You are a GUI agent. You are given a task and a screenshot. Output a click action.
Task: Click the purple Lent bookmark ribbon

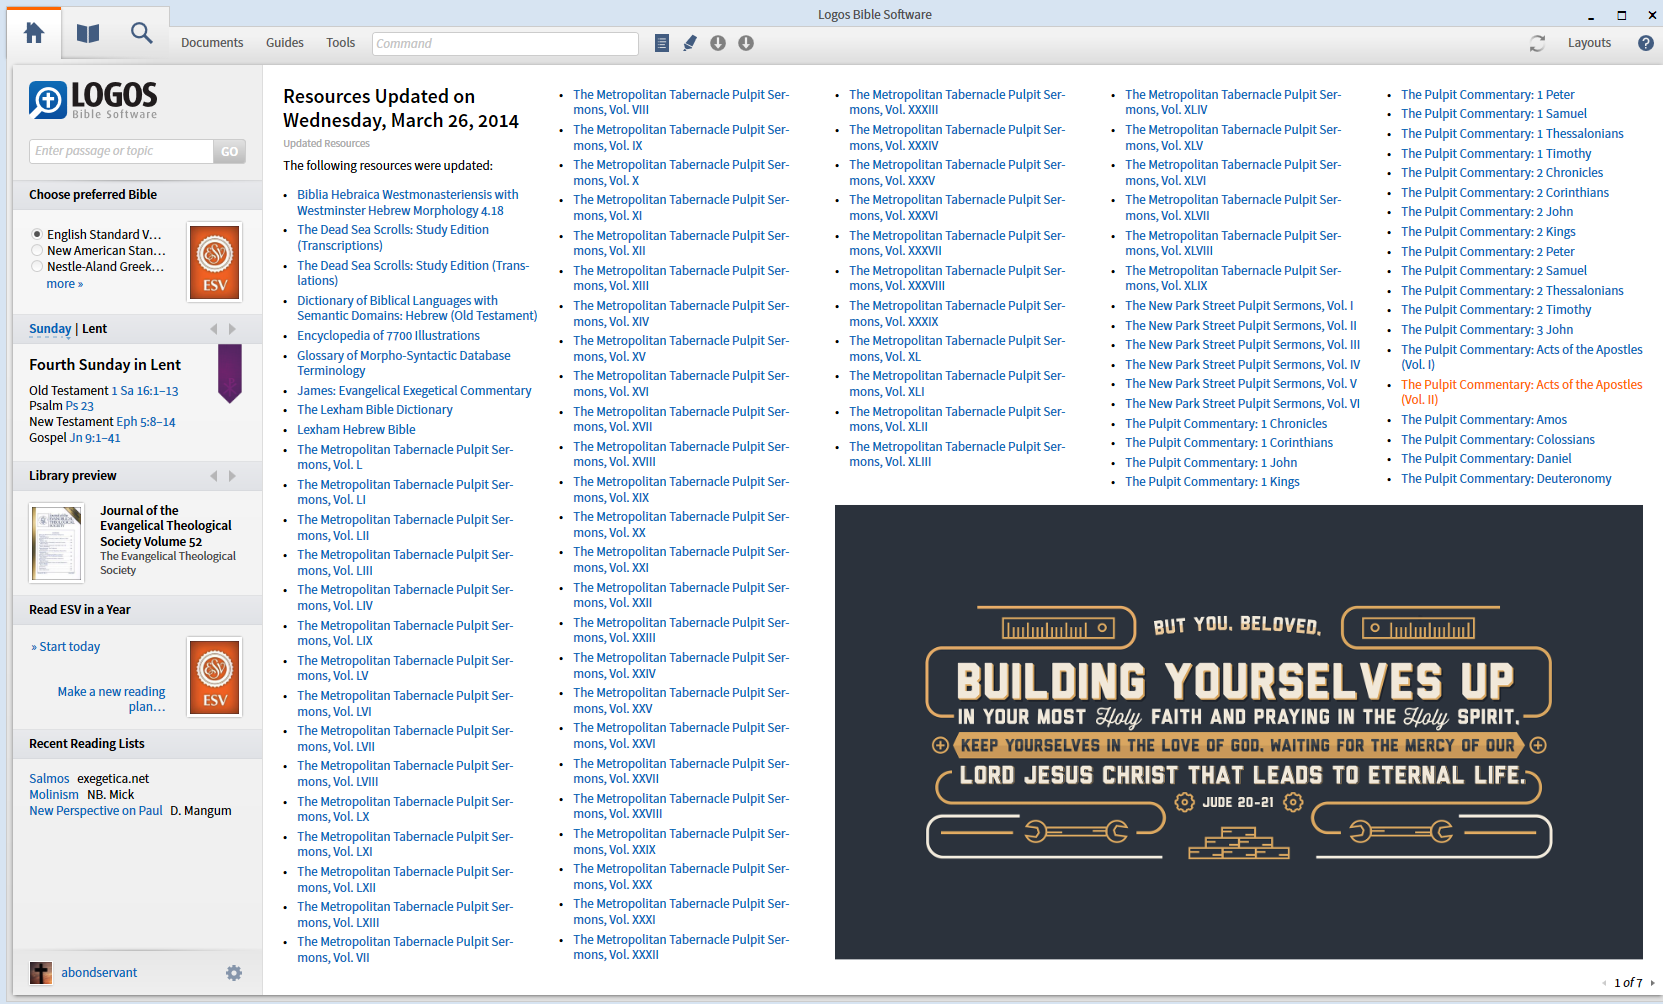point(230,374)
